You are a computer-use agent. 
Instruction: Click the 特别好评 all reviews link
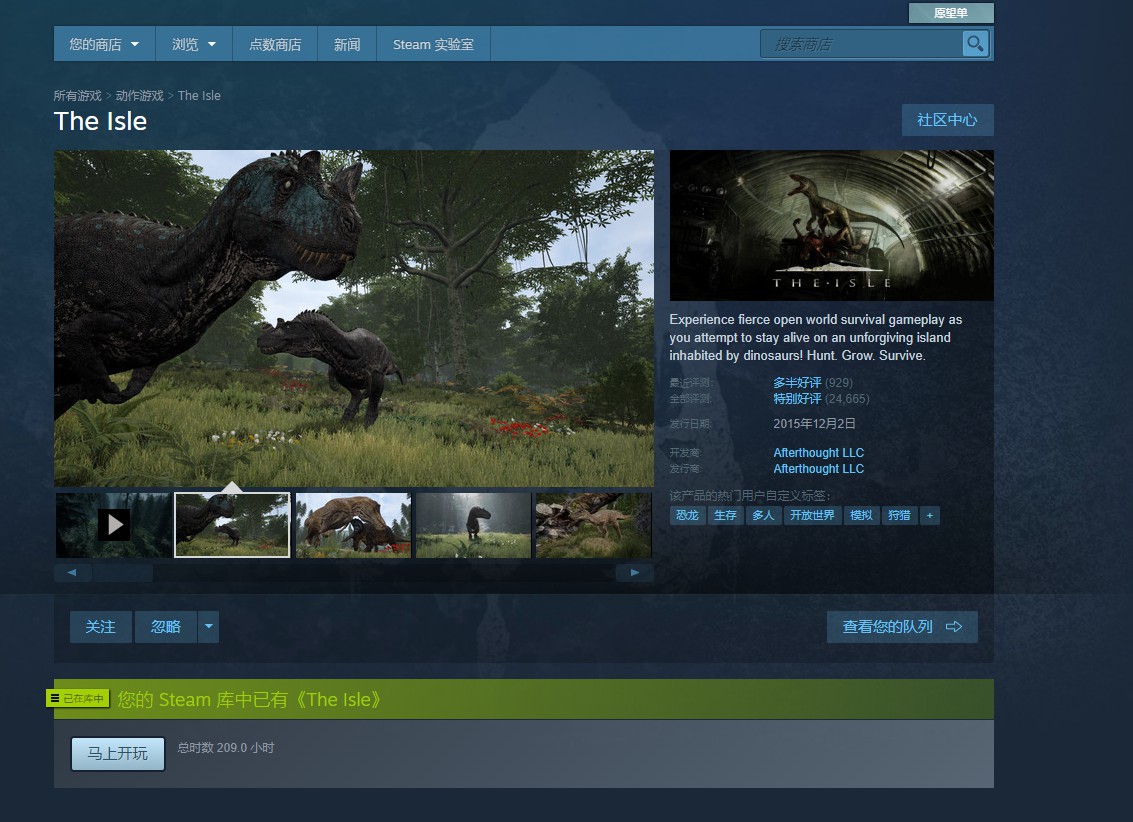[797, 399]
